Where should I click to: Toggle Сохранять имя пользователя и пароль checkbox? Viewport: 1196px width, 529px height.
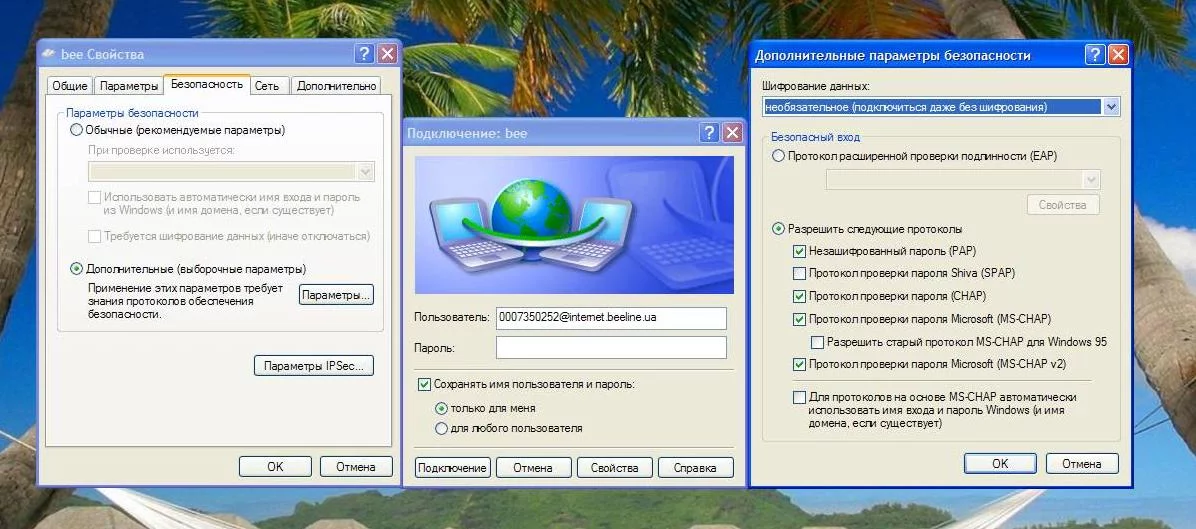tap(424, 384)
